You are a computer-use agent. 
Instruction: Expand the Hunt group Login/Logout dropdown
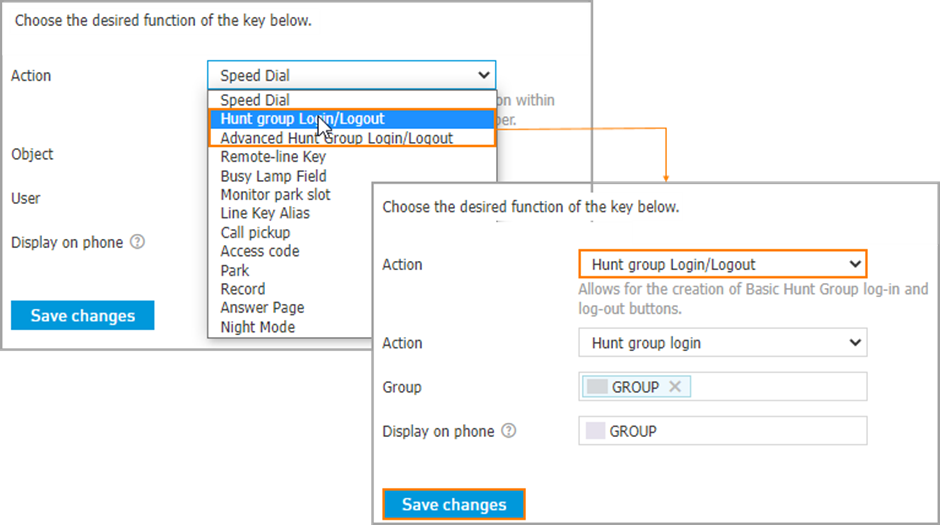(x=722, y=264)
